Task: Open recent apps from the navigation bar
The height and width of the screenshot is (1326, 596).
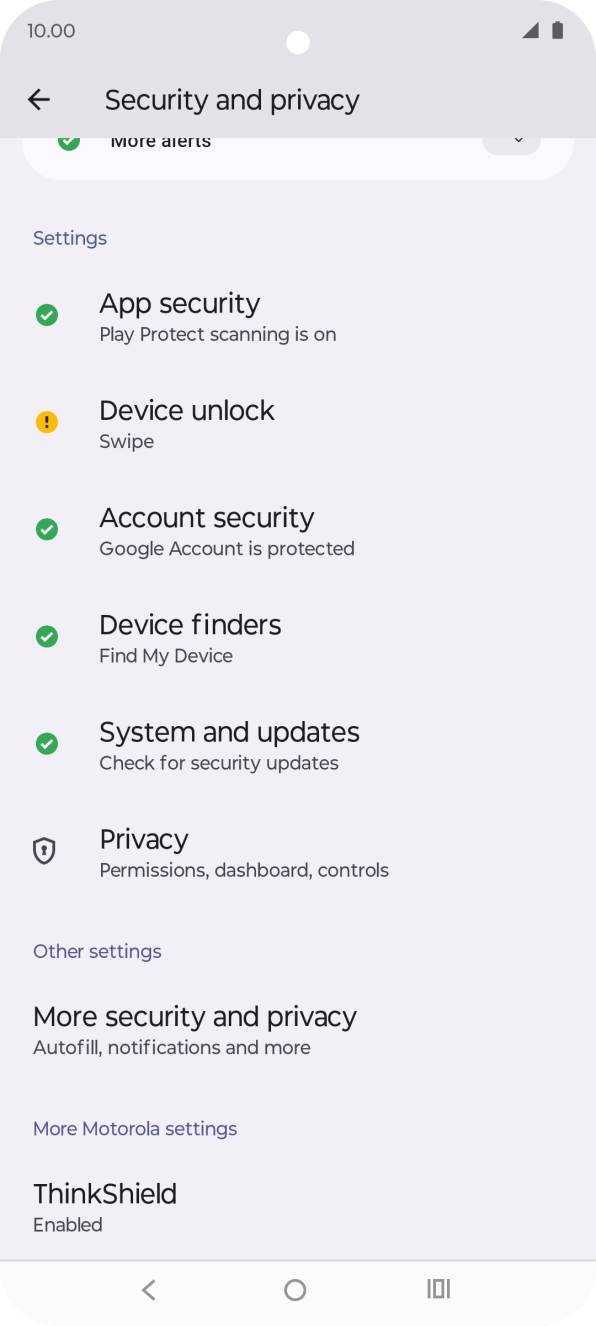Action: click(438, 1289)
